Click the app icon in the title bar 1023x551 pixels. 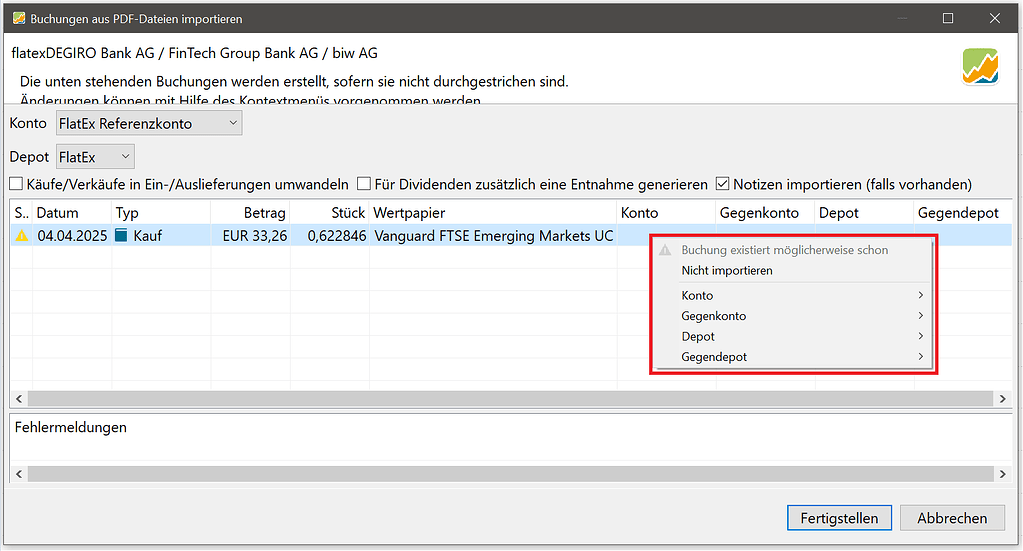[19, 18]
